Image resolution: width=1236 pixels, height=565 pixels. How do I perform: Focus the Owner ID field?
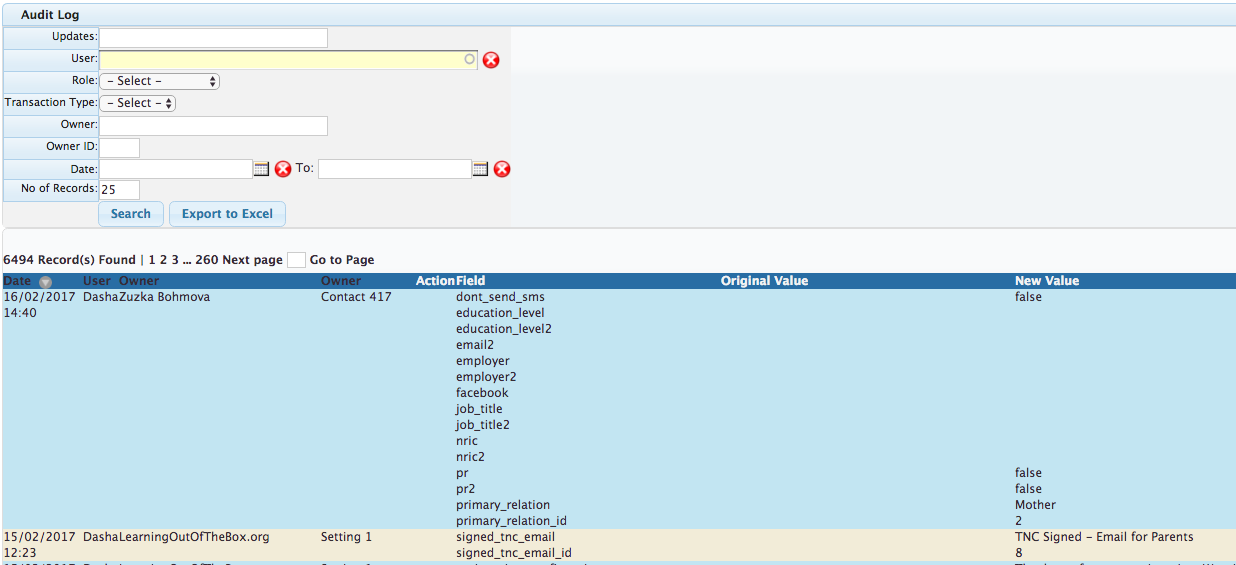click(x=119, y=148)
